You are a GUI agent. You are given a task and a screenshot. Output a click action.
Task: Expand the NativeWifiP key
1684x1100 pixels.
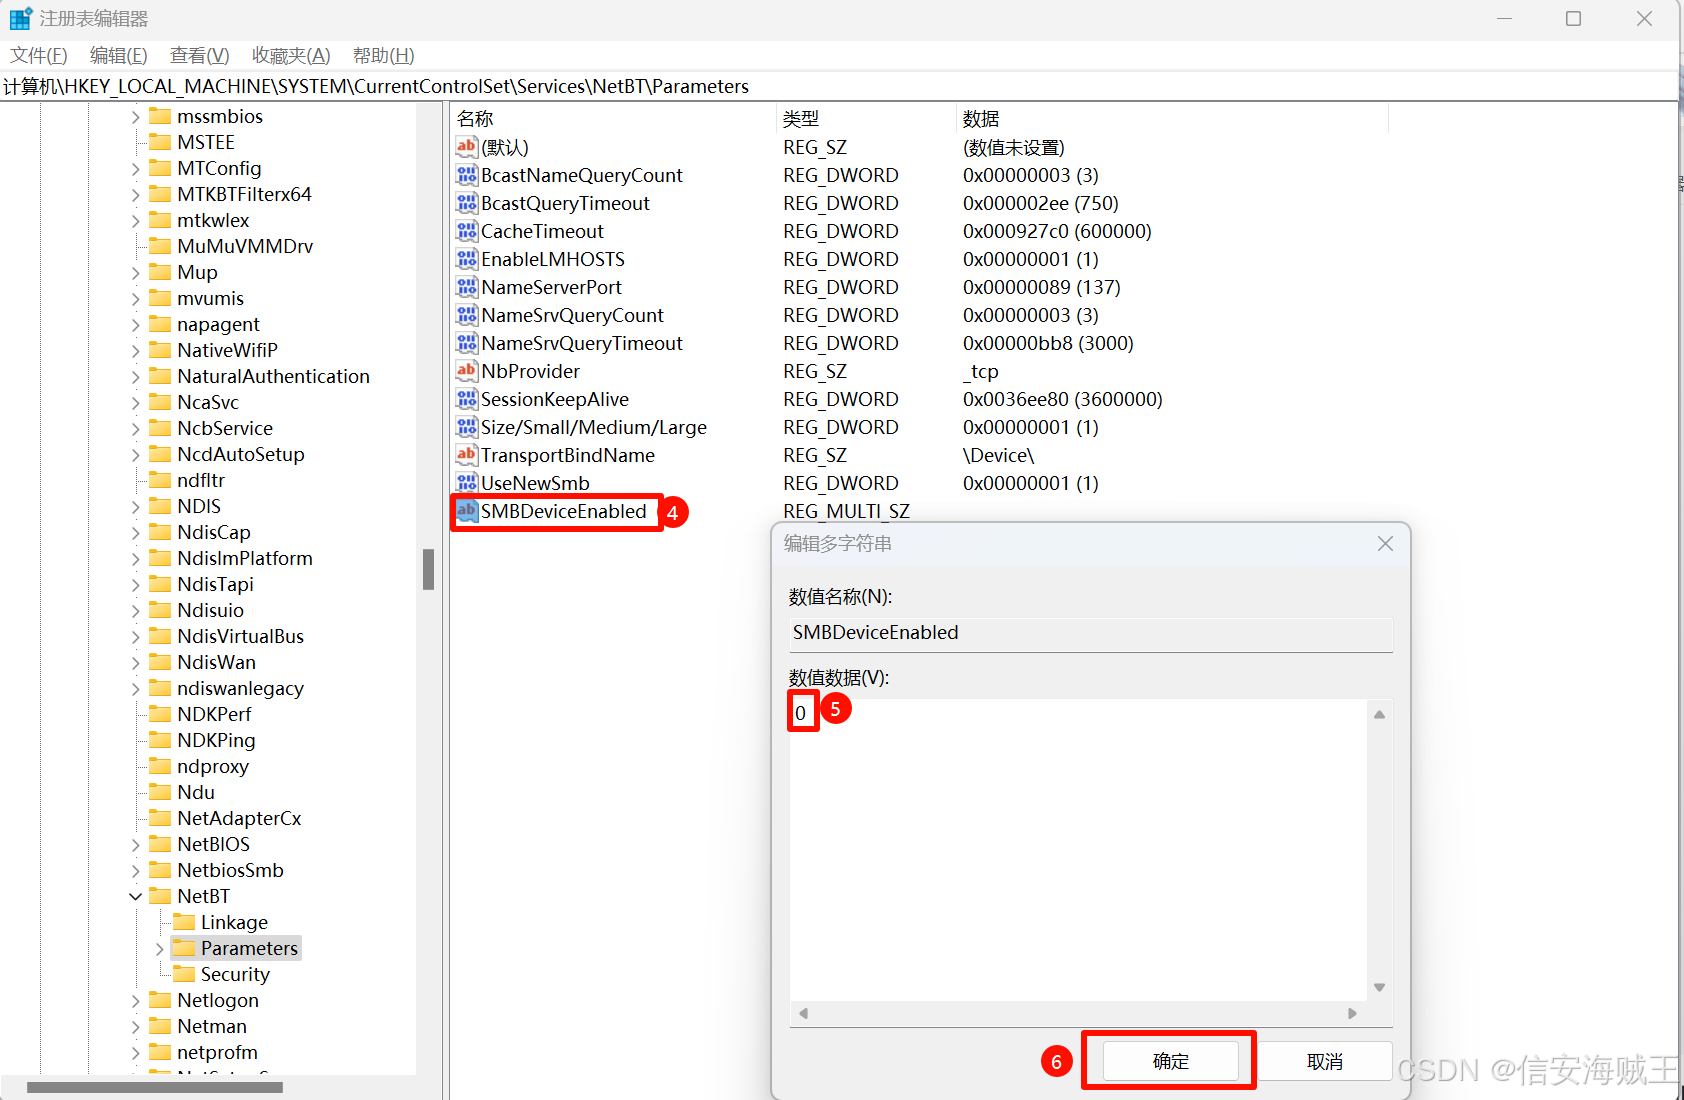click(x=135, y=350)
